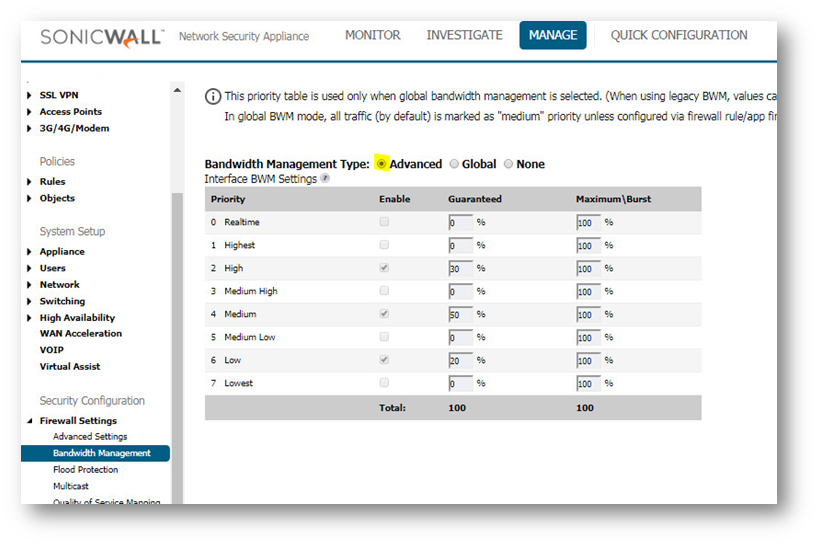Select the Global bandwidth management radio button

click(x=455, y=164)
